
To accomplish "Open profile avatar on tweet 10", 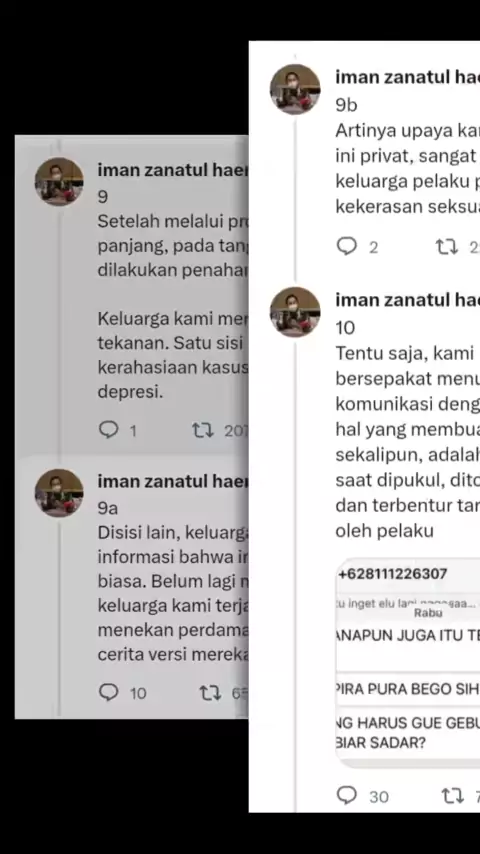I will [x=295, y=312].
